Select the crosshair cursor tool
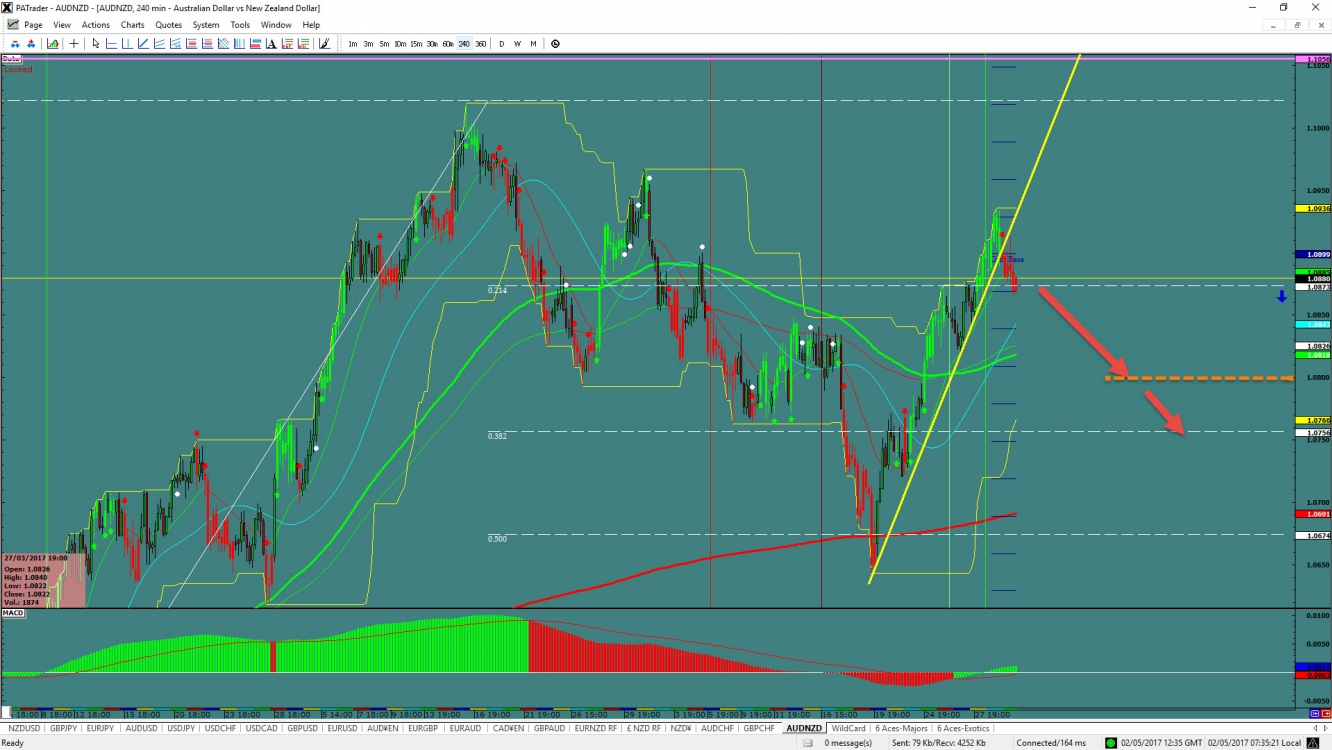 74,43
